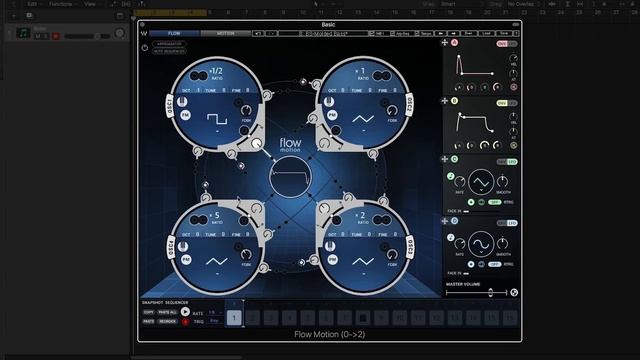Screen dimensions: 640x360
Task: Open the Note Sequencer panel button
Action: 169,51
